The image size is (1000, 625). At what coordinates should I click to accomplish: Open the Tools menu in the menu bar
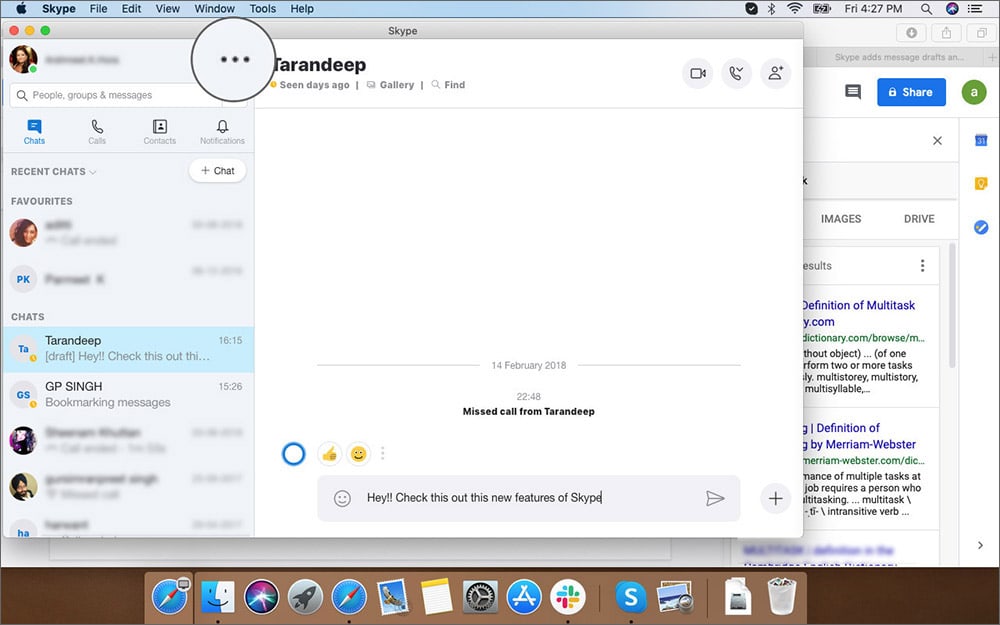(x=262, y=8)
